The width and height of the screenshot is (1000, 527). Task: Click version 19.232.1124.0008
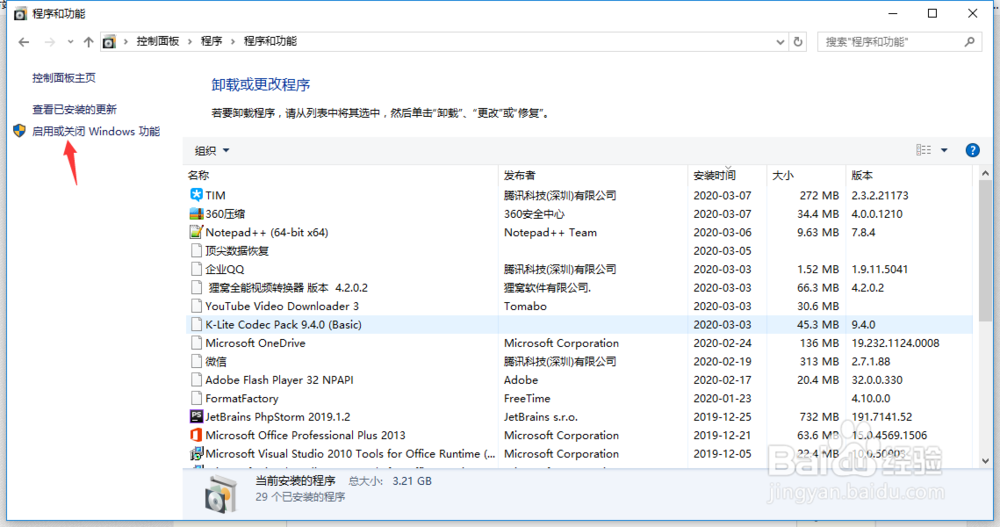pos(895,343)
